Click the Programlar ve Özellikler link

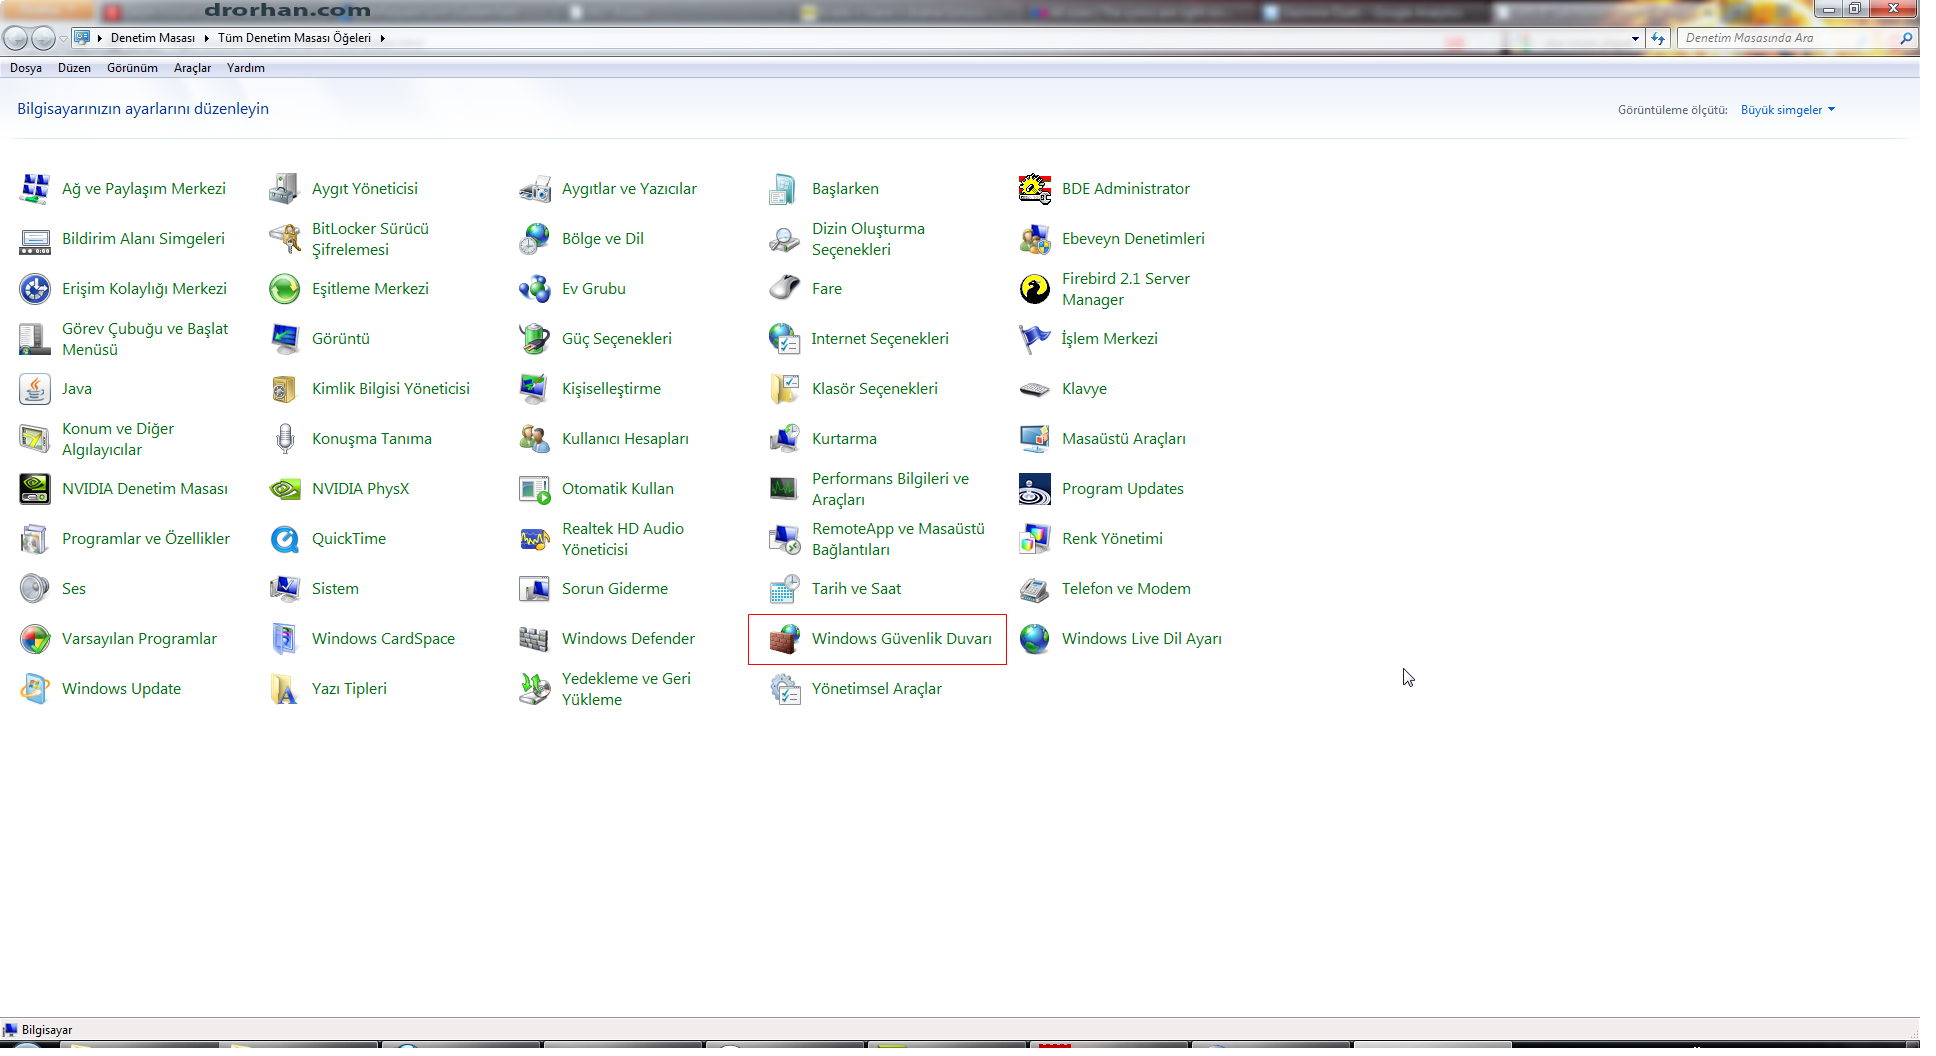click(x=146, y=539)
